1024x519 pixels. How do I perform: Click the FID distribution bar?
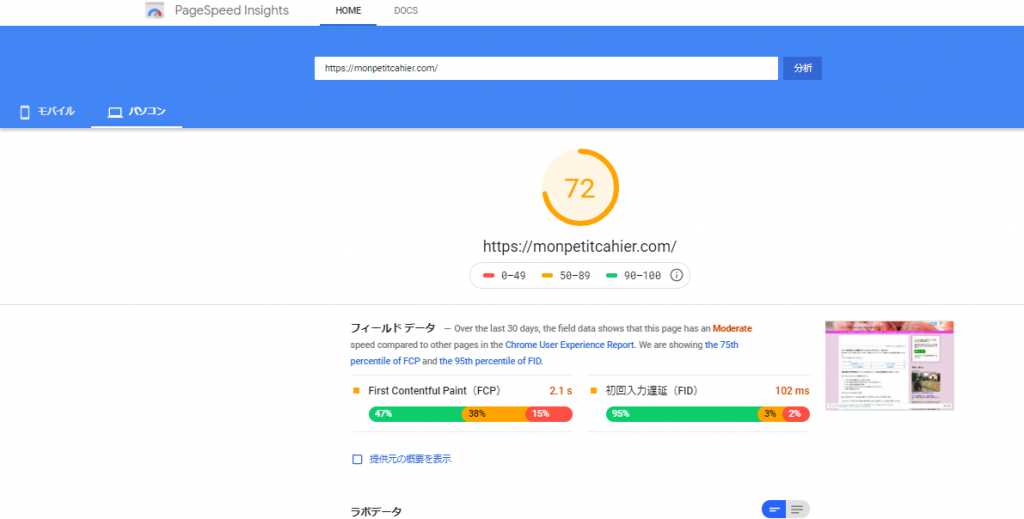(708, 414)
